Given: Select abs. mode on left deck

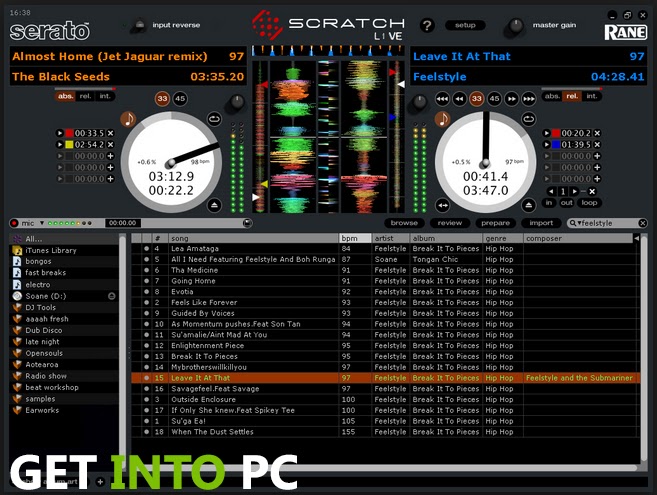Looking at the screenshot, I should [x=65, y=96].
